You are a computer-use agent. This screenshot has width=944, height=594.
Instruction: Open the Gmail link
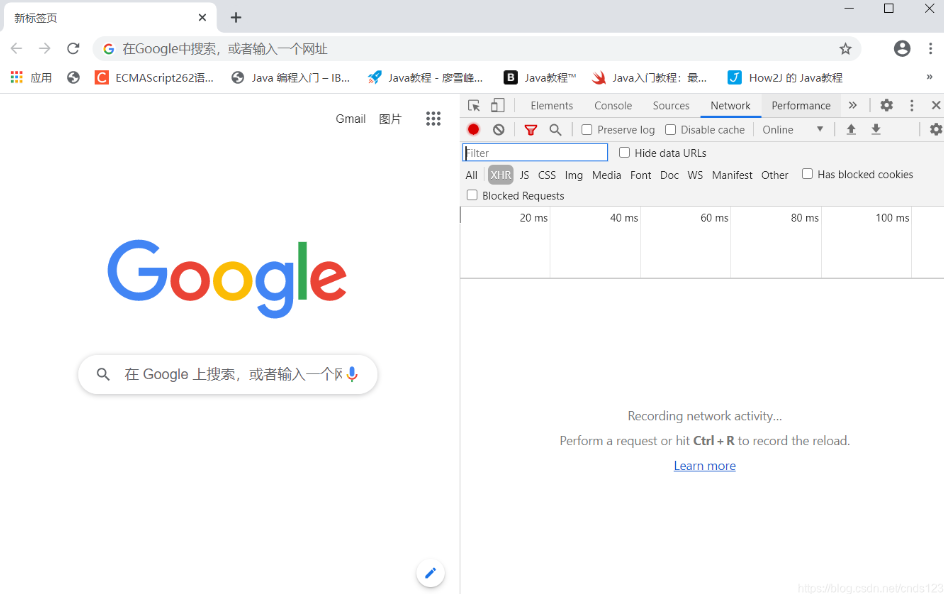click(x=350, y=119)
